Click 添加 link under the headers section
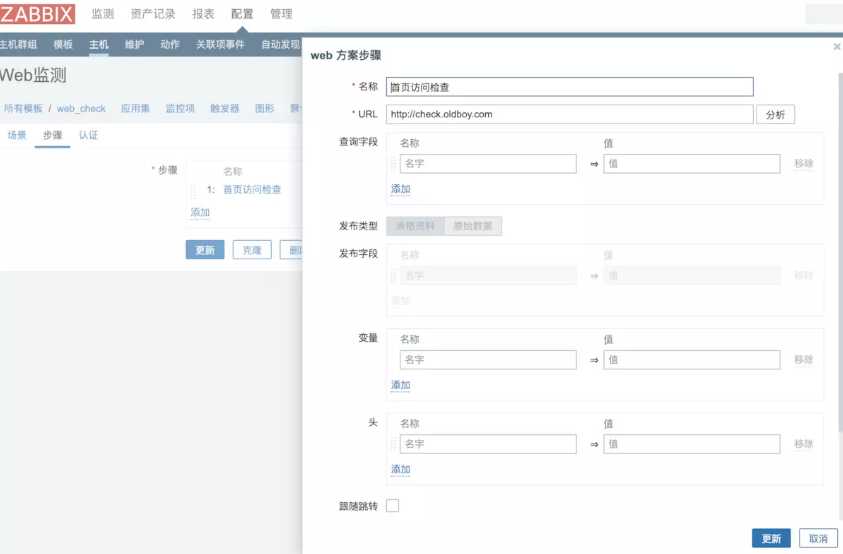This screenshot has height=554, width=843. [400, 469]
